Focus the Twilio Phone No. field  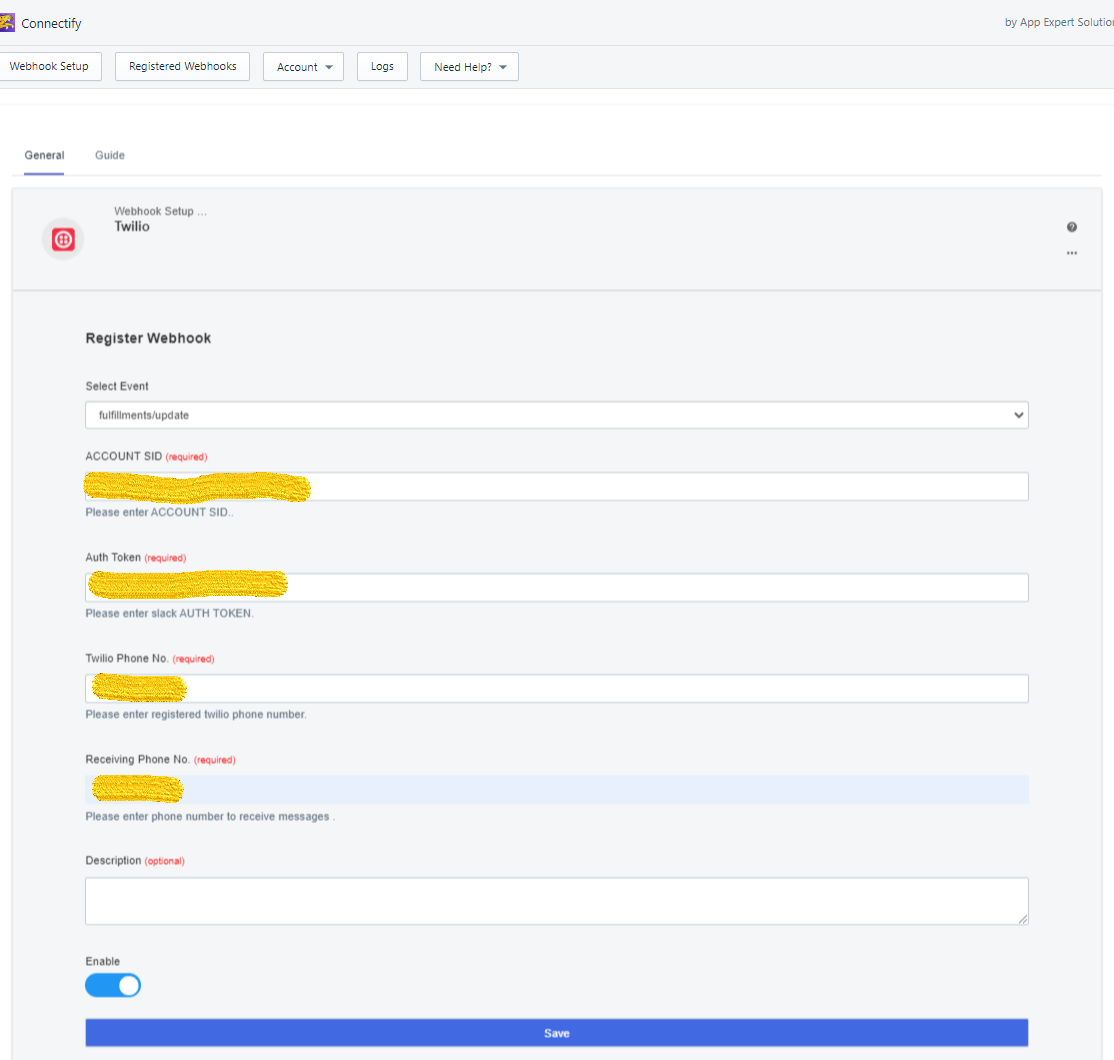[556, 688]
